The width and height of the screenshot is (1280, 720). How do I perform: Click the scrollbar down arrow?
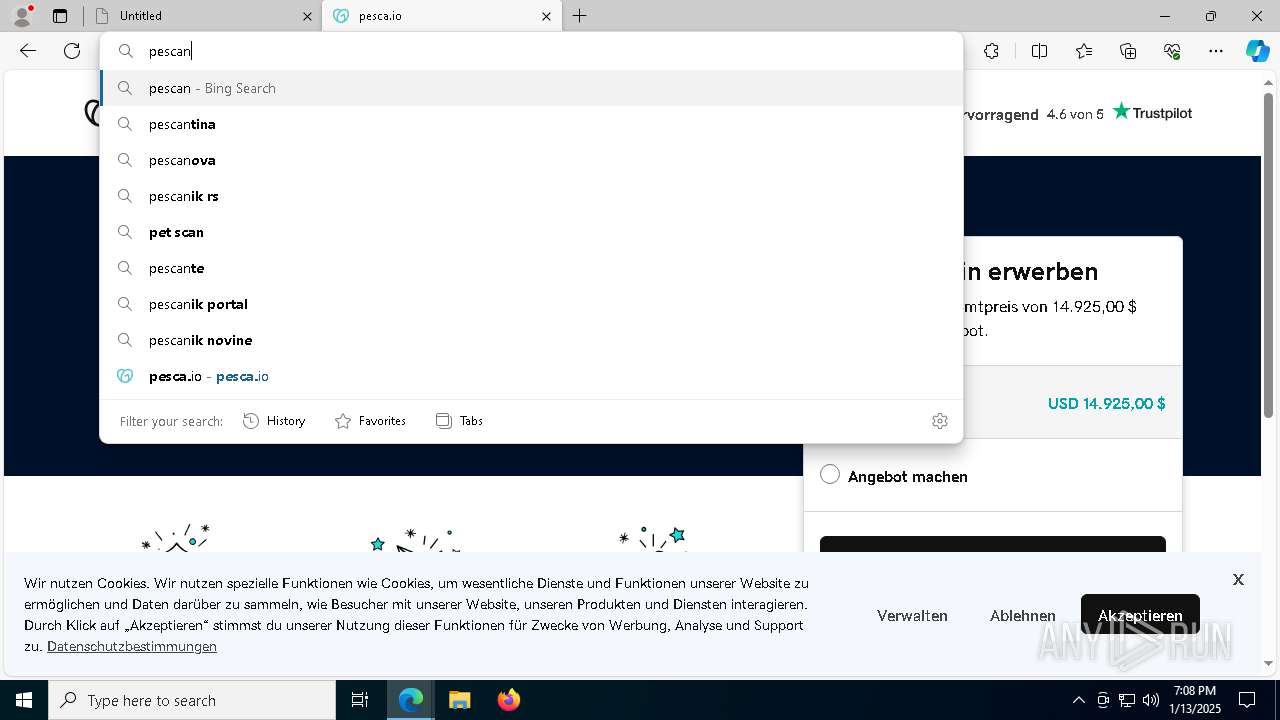click(x=1269, y=663)
